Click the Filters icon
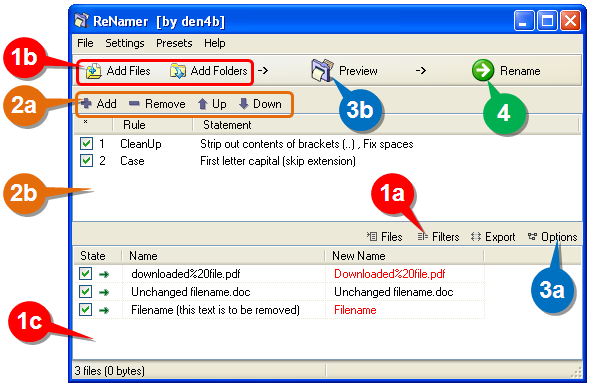 (423, 237)
